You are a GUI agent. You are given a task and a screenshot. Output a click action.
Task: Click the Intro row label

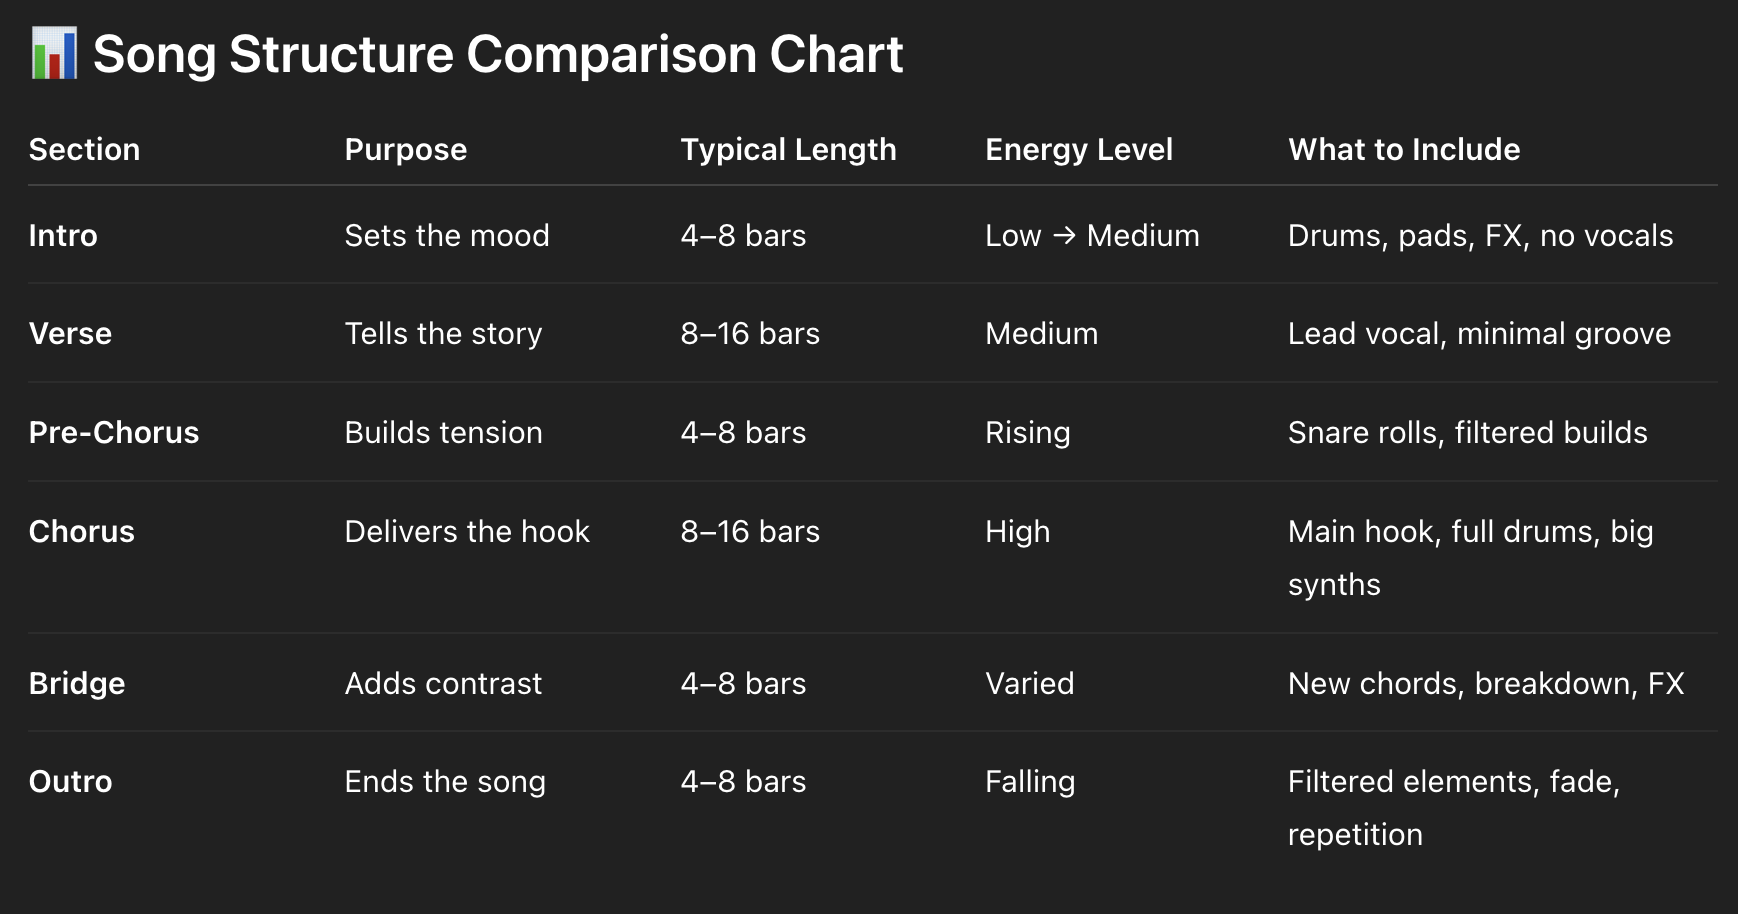(x=63, y=236)
